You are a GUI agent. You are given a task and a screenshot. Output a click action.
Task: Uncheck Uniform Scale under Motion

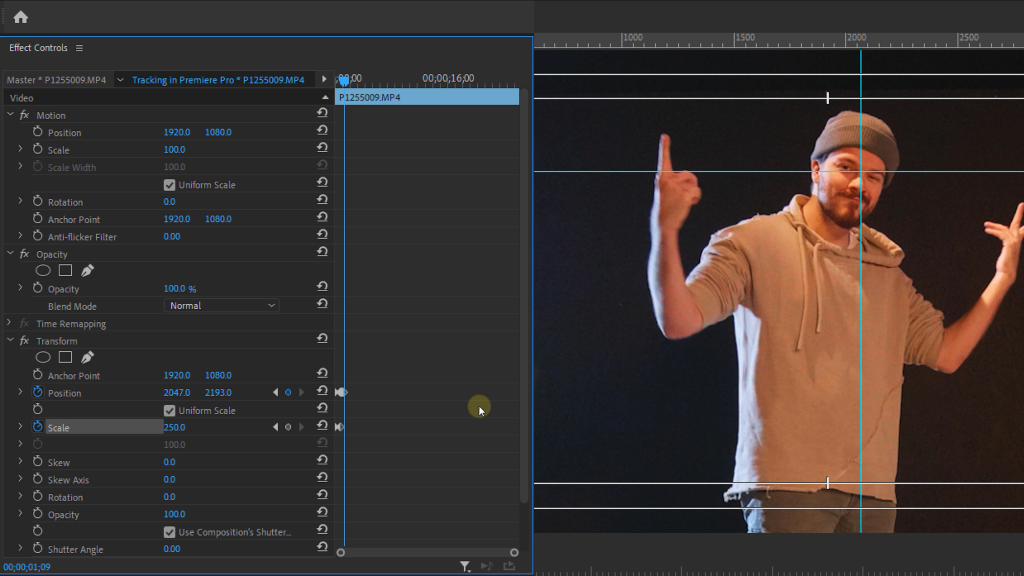pos(169,185)
